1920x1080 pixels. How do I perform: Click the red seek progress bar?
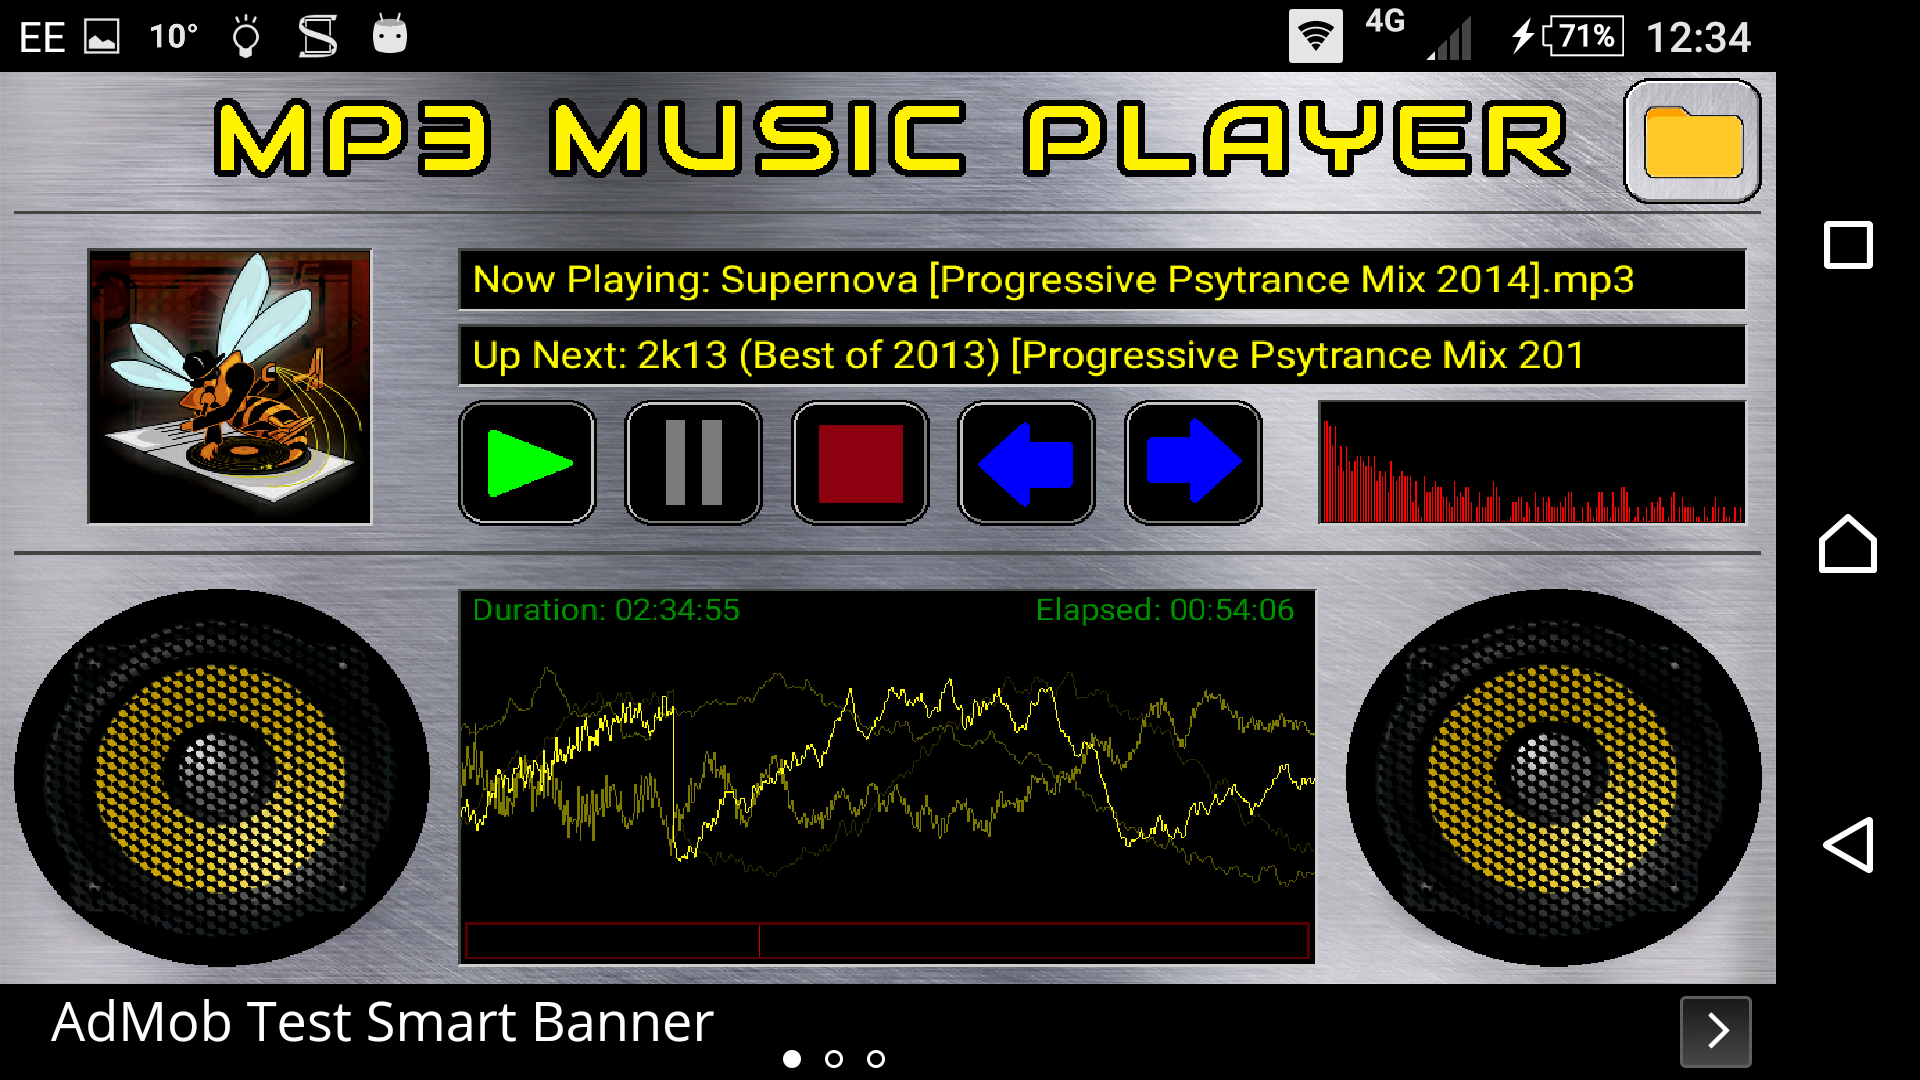tap(888, 939)
